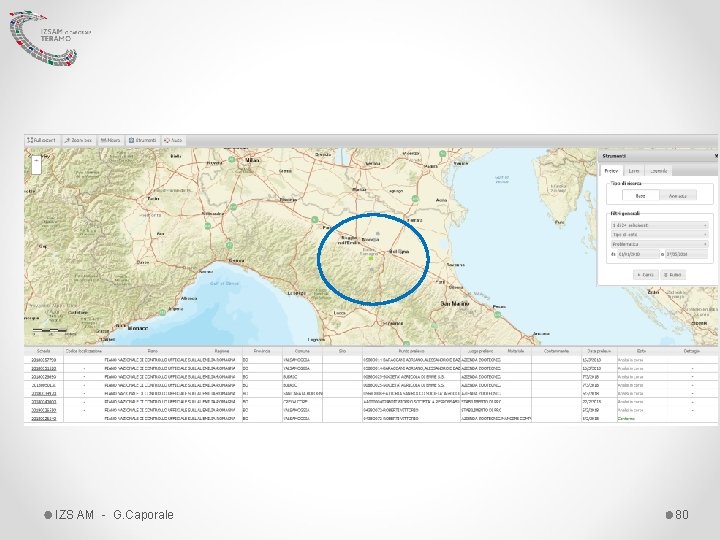Select Base search type
This screenshot has height=540, width=720.
coord(640,196)
